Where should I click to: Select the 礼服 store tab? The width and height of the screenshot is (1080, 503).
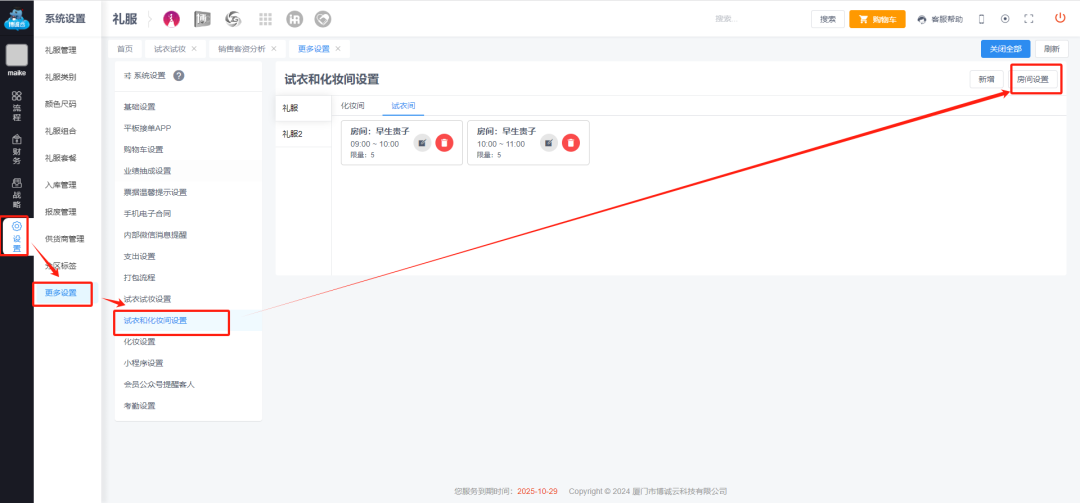pyautogui.click(x=303, y=108)
